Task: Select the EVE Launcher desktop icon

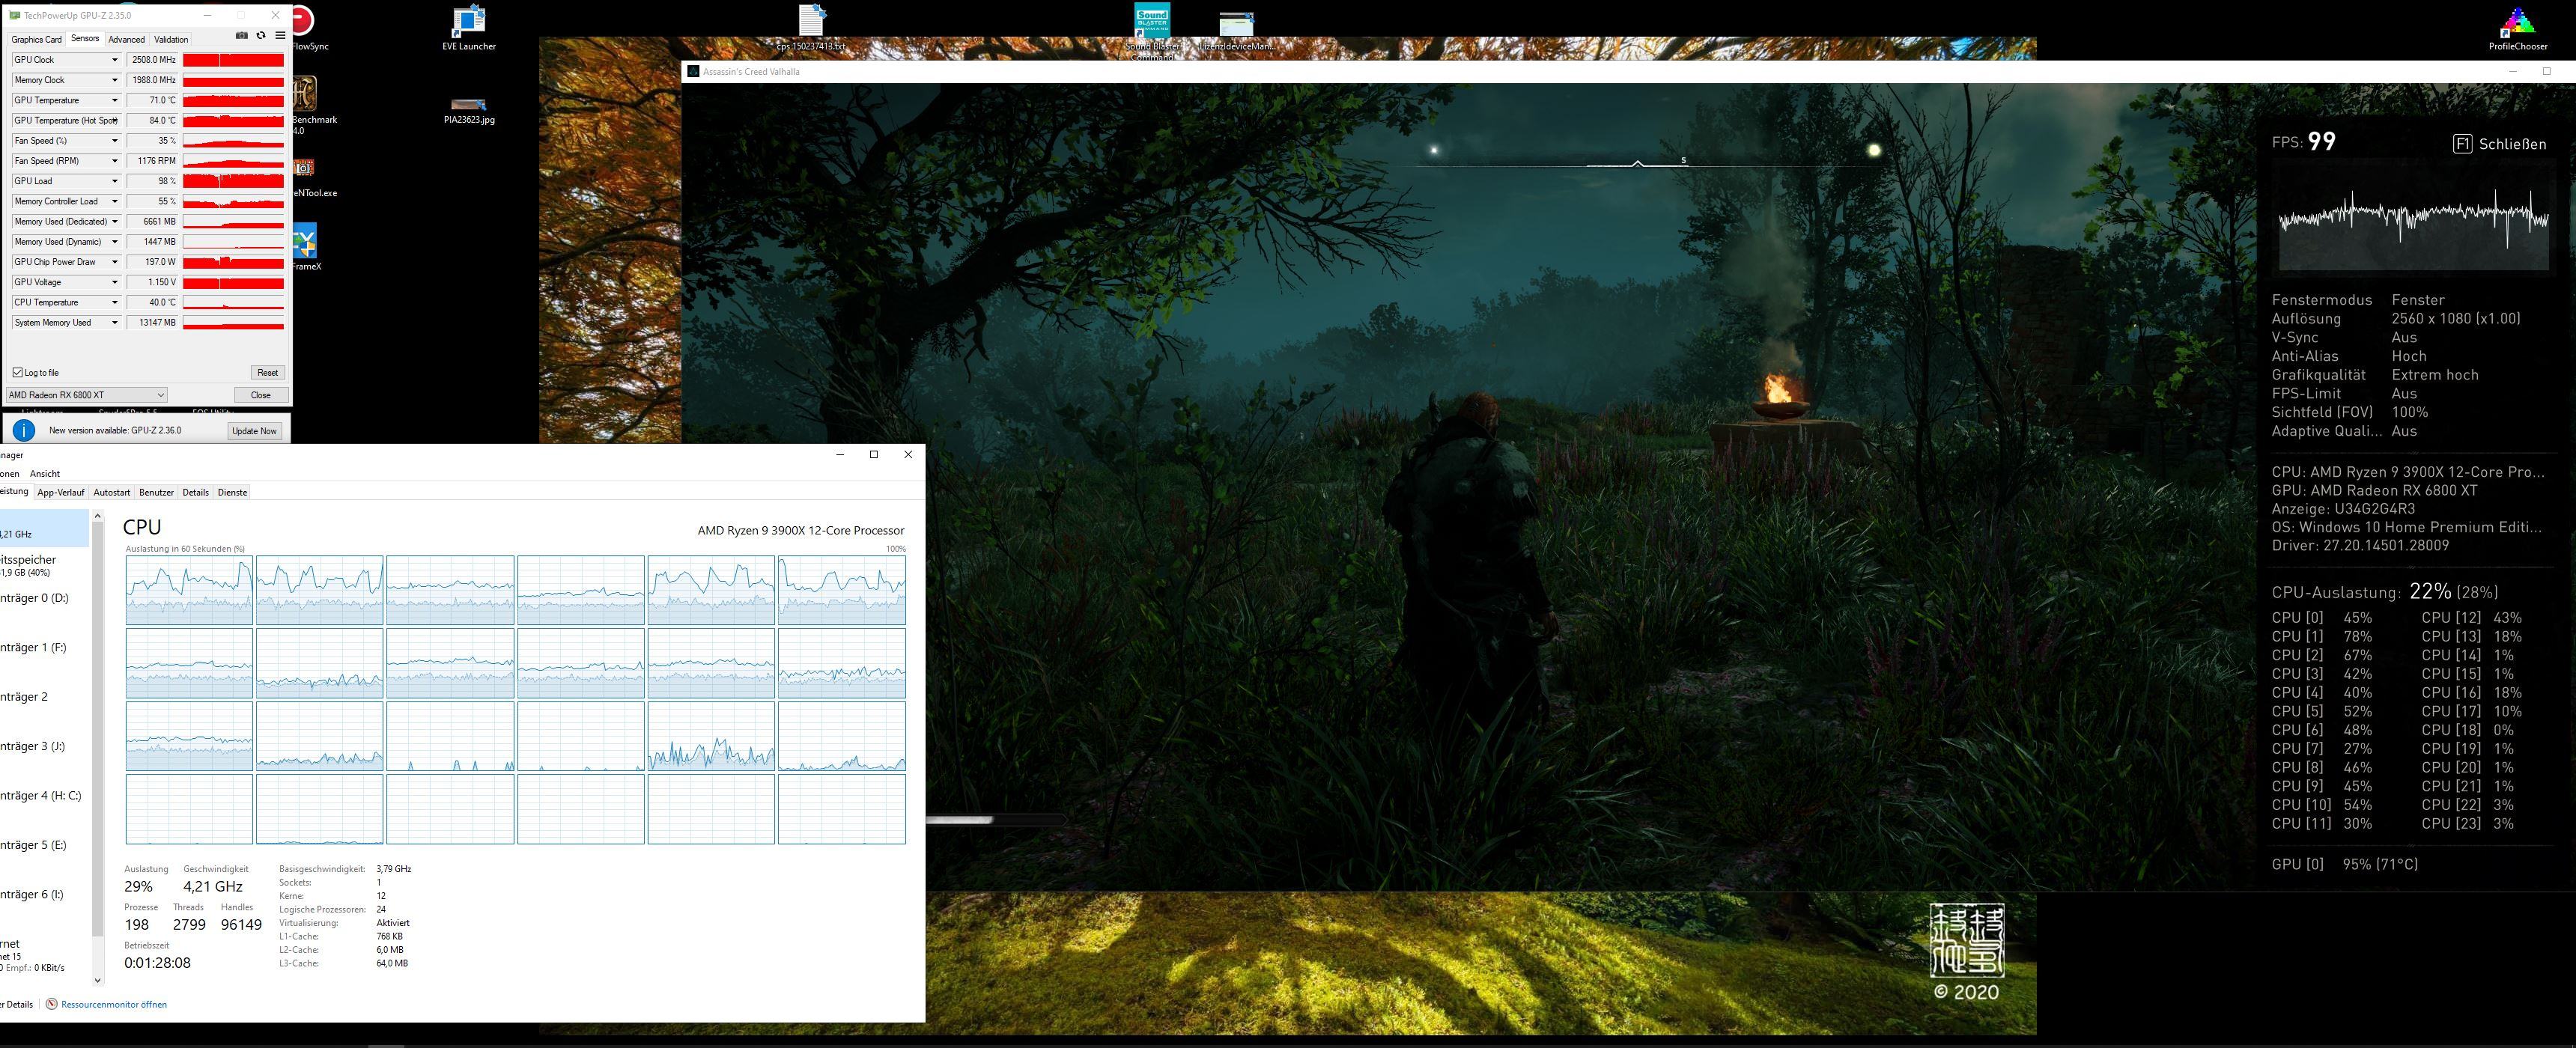Action: coord(469,28)
